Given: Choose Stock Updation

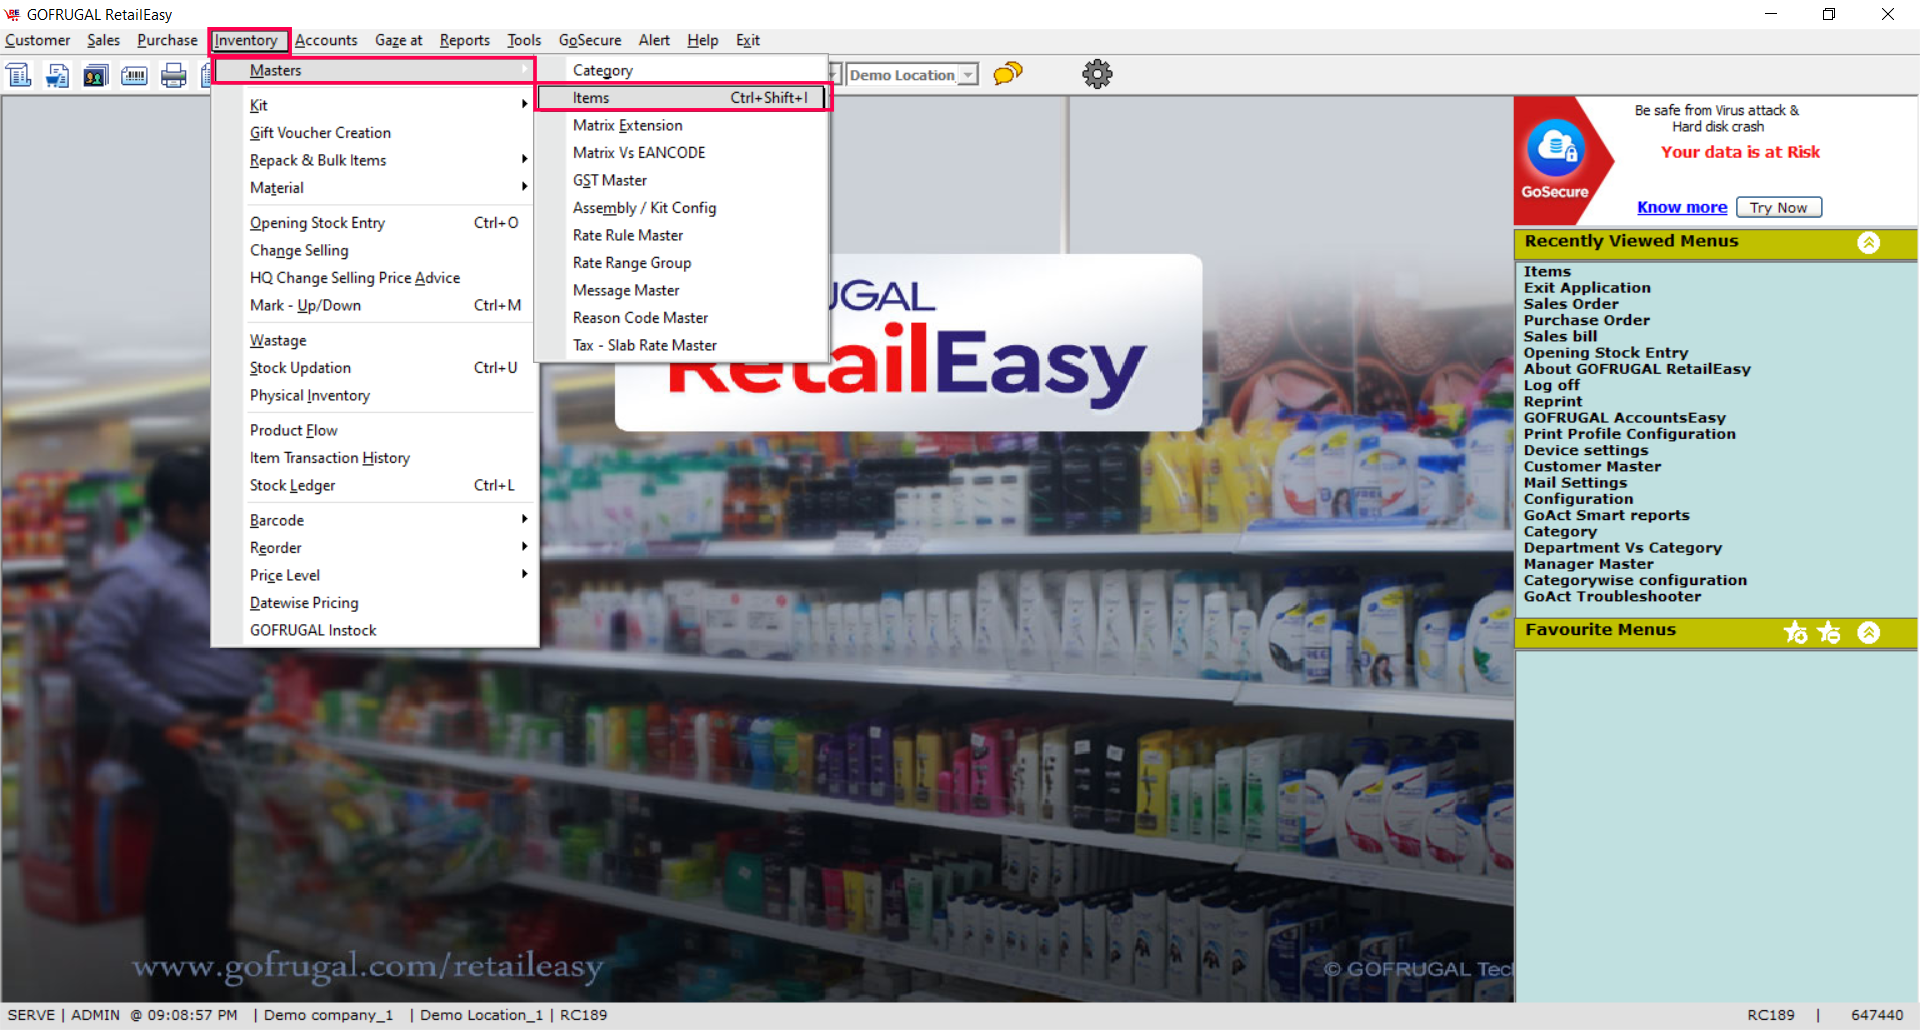Looking at the screenshot, I should point(375,368).
